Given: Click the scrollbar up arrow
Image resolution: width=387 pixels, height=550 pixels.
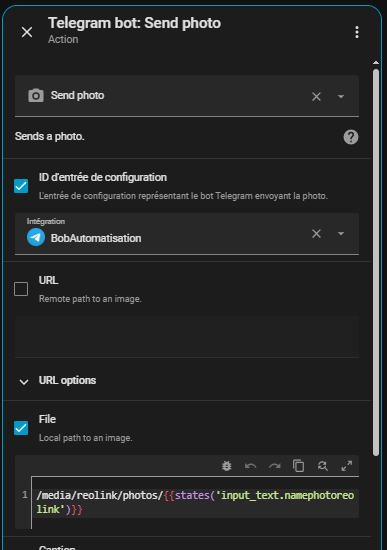Looking at the screenshot, I should point(376,63).
